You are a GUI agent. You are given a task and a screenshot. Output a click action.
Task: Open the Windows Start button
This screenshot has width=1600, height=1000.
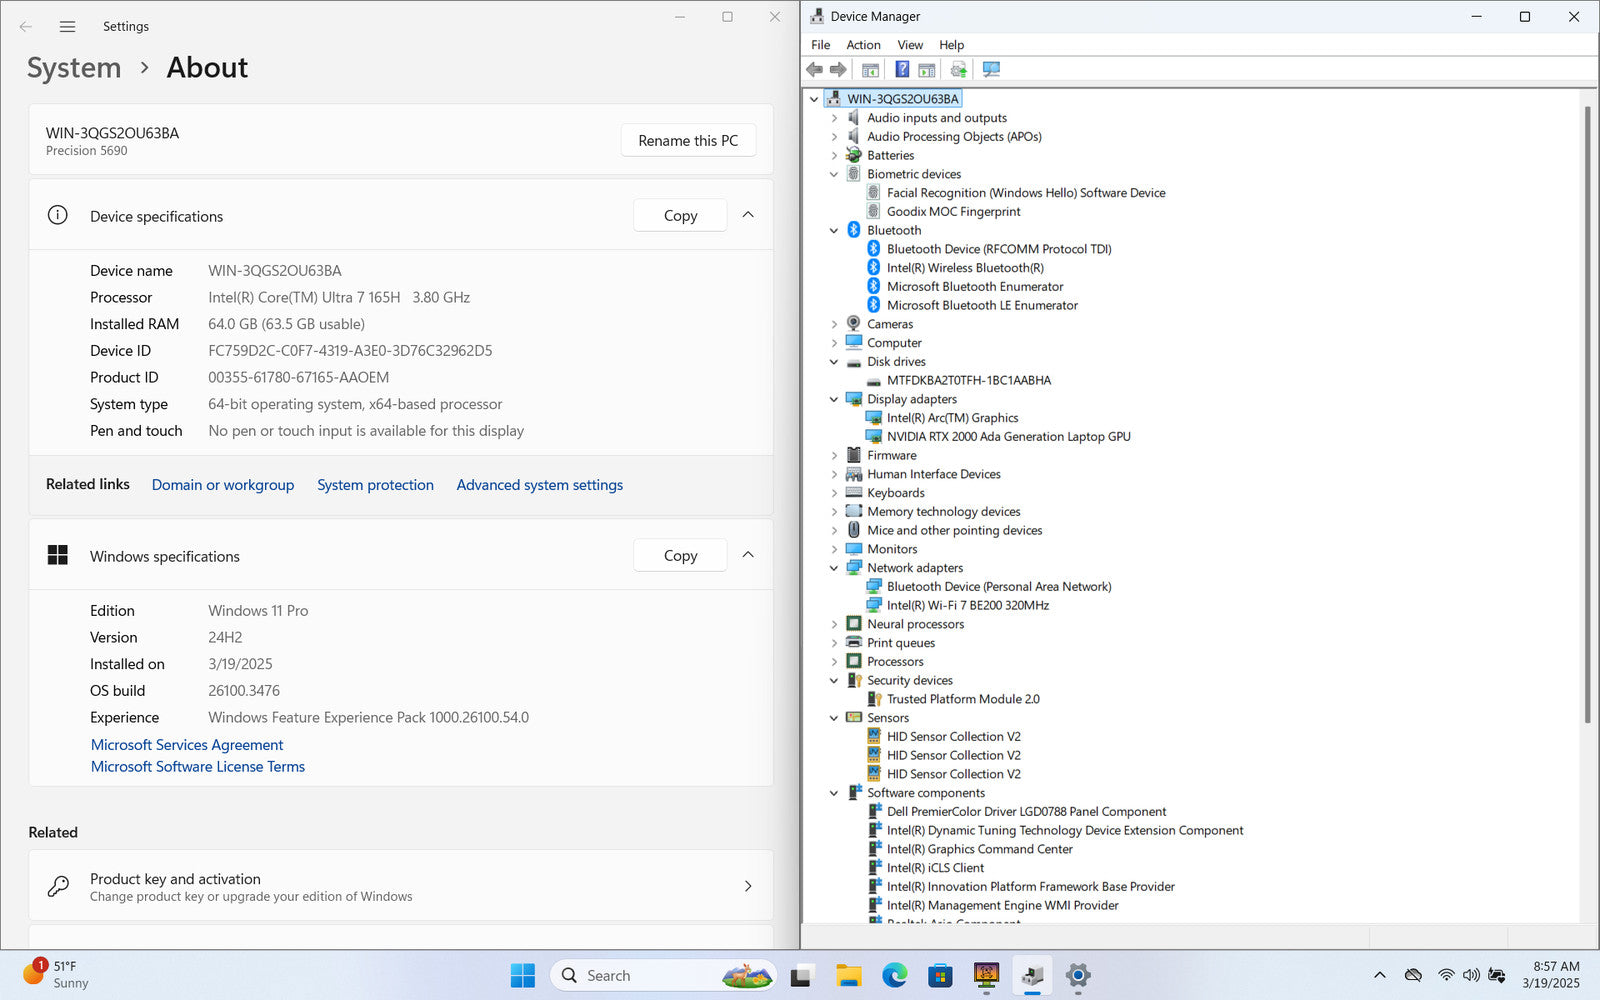pyautogui.click(x=522, y=976)
